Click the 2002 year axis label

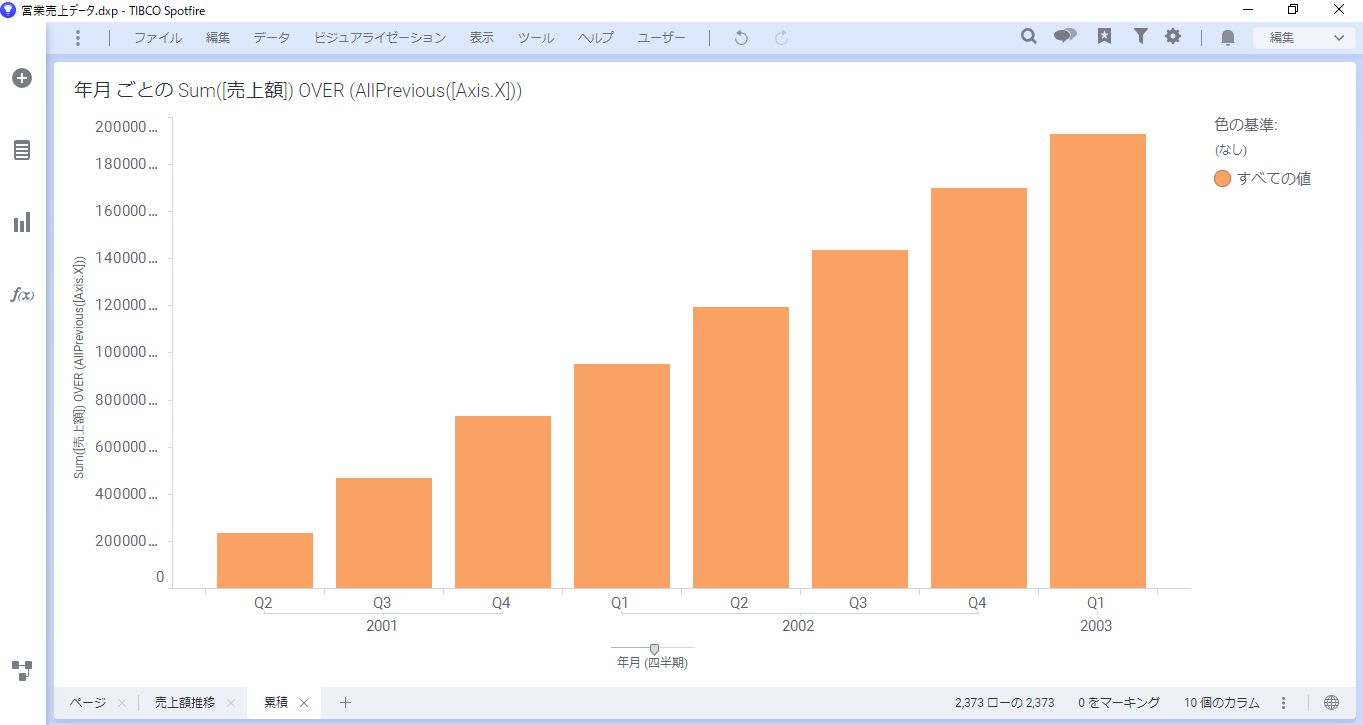(798, 627)
